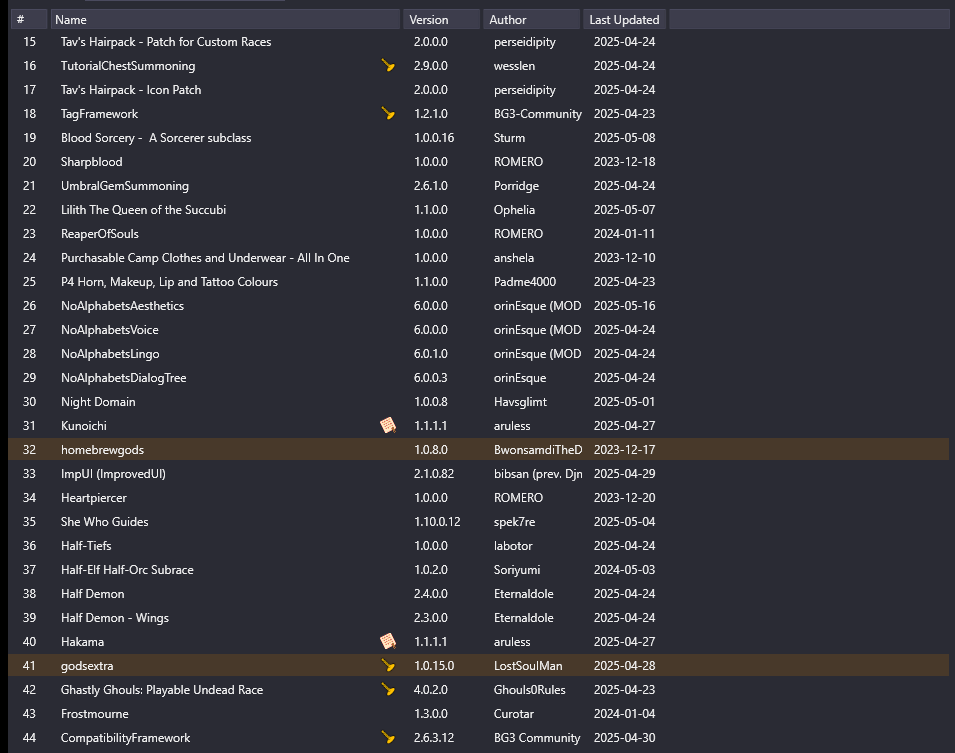The image size is (955, 753).
Task: Select Ghastly Ghouls: Playable Undead Race name
Action: pos(162,690)
